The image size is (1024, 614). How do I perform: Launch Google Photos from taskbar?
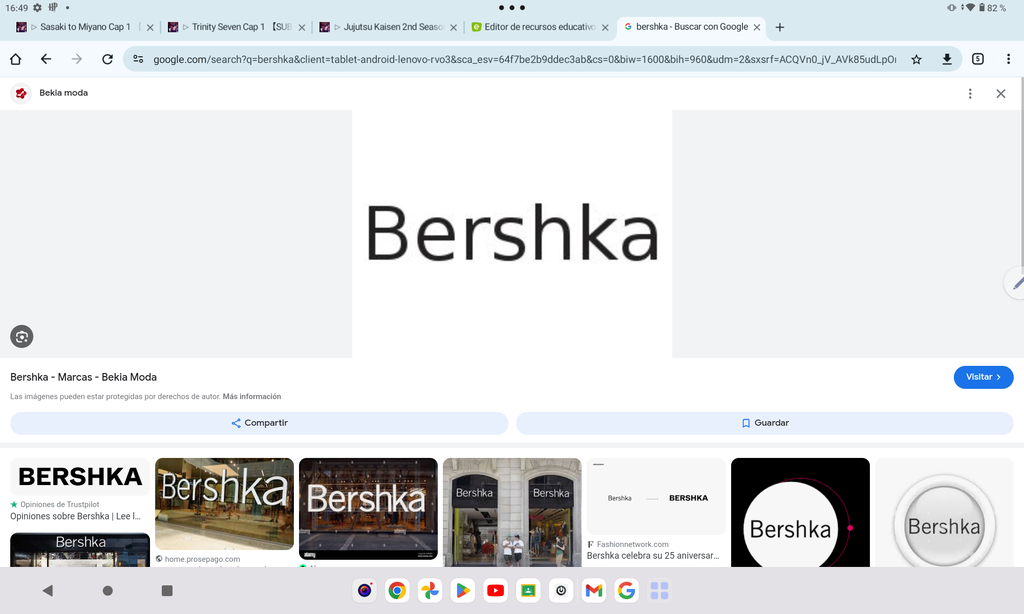coord(430,590)
